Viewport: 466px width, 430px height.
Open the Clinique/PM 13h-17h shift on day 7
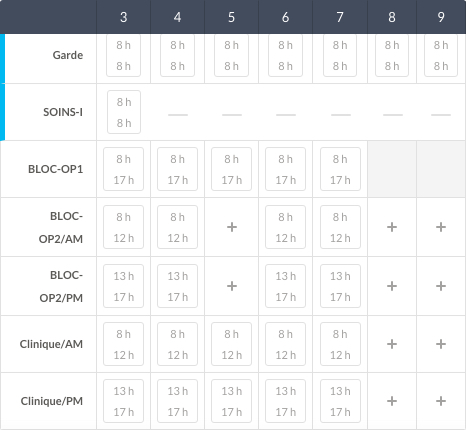pos(340,401)
